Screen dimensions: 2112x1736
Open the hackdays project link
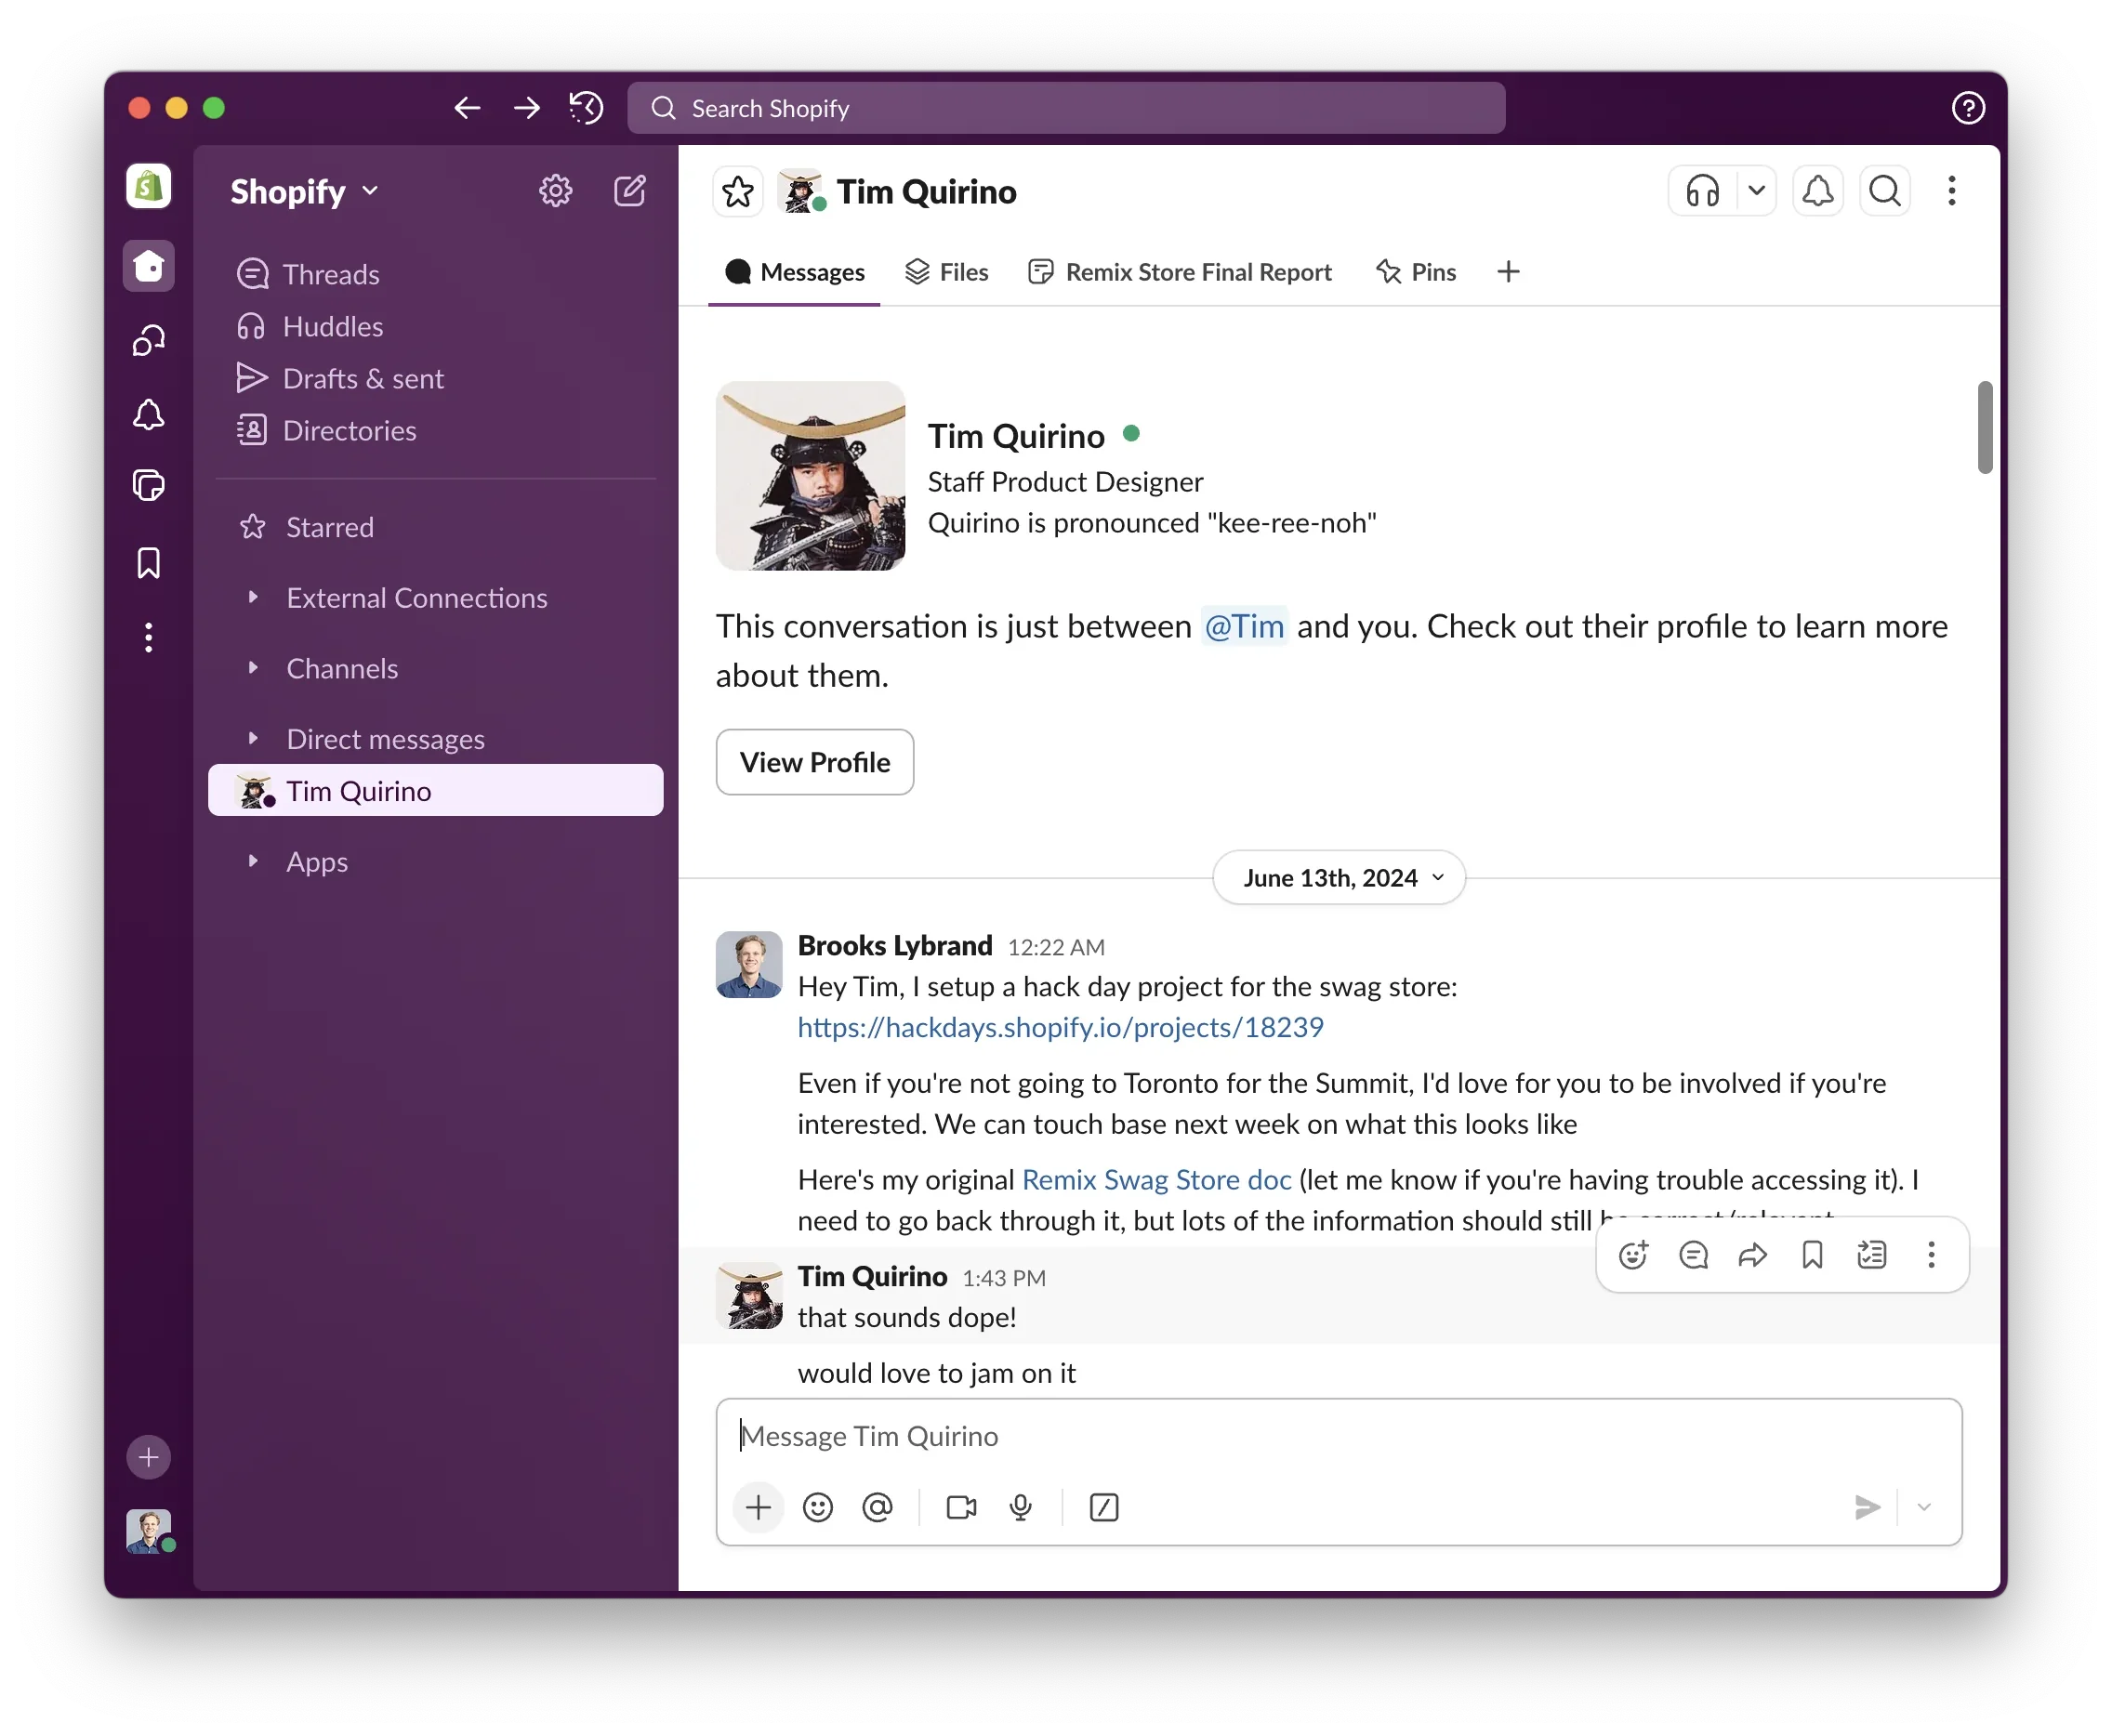click(1060, 1027)
